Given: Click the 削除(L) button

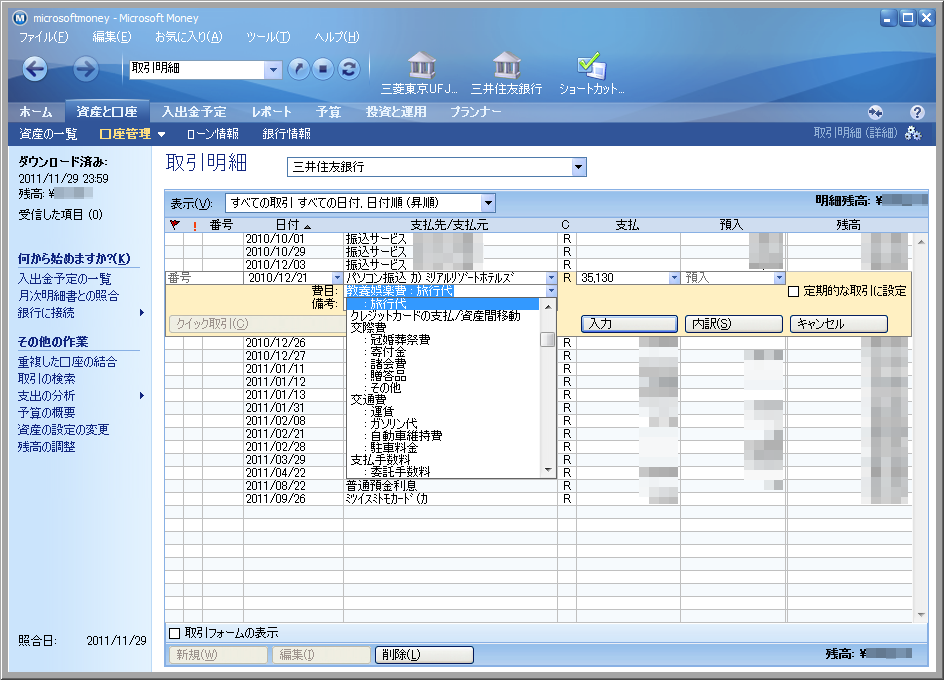Looking at the screenshot, I should coord(424,655).
